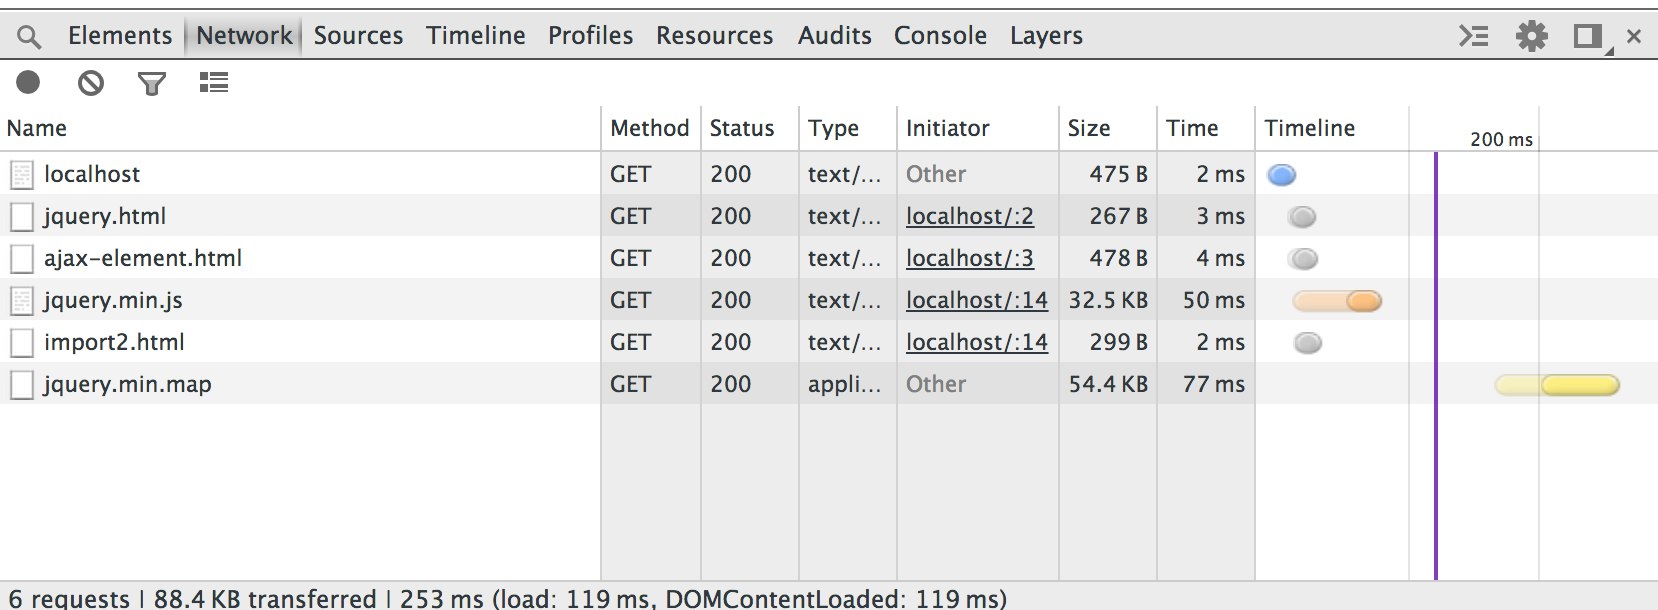
Task: Click the orange jquery.min.js timeline bar
Action: coord(1337,301)
